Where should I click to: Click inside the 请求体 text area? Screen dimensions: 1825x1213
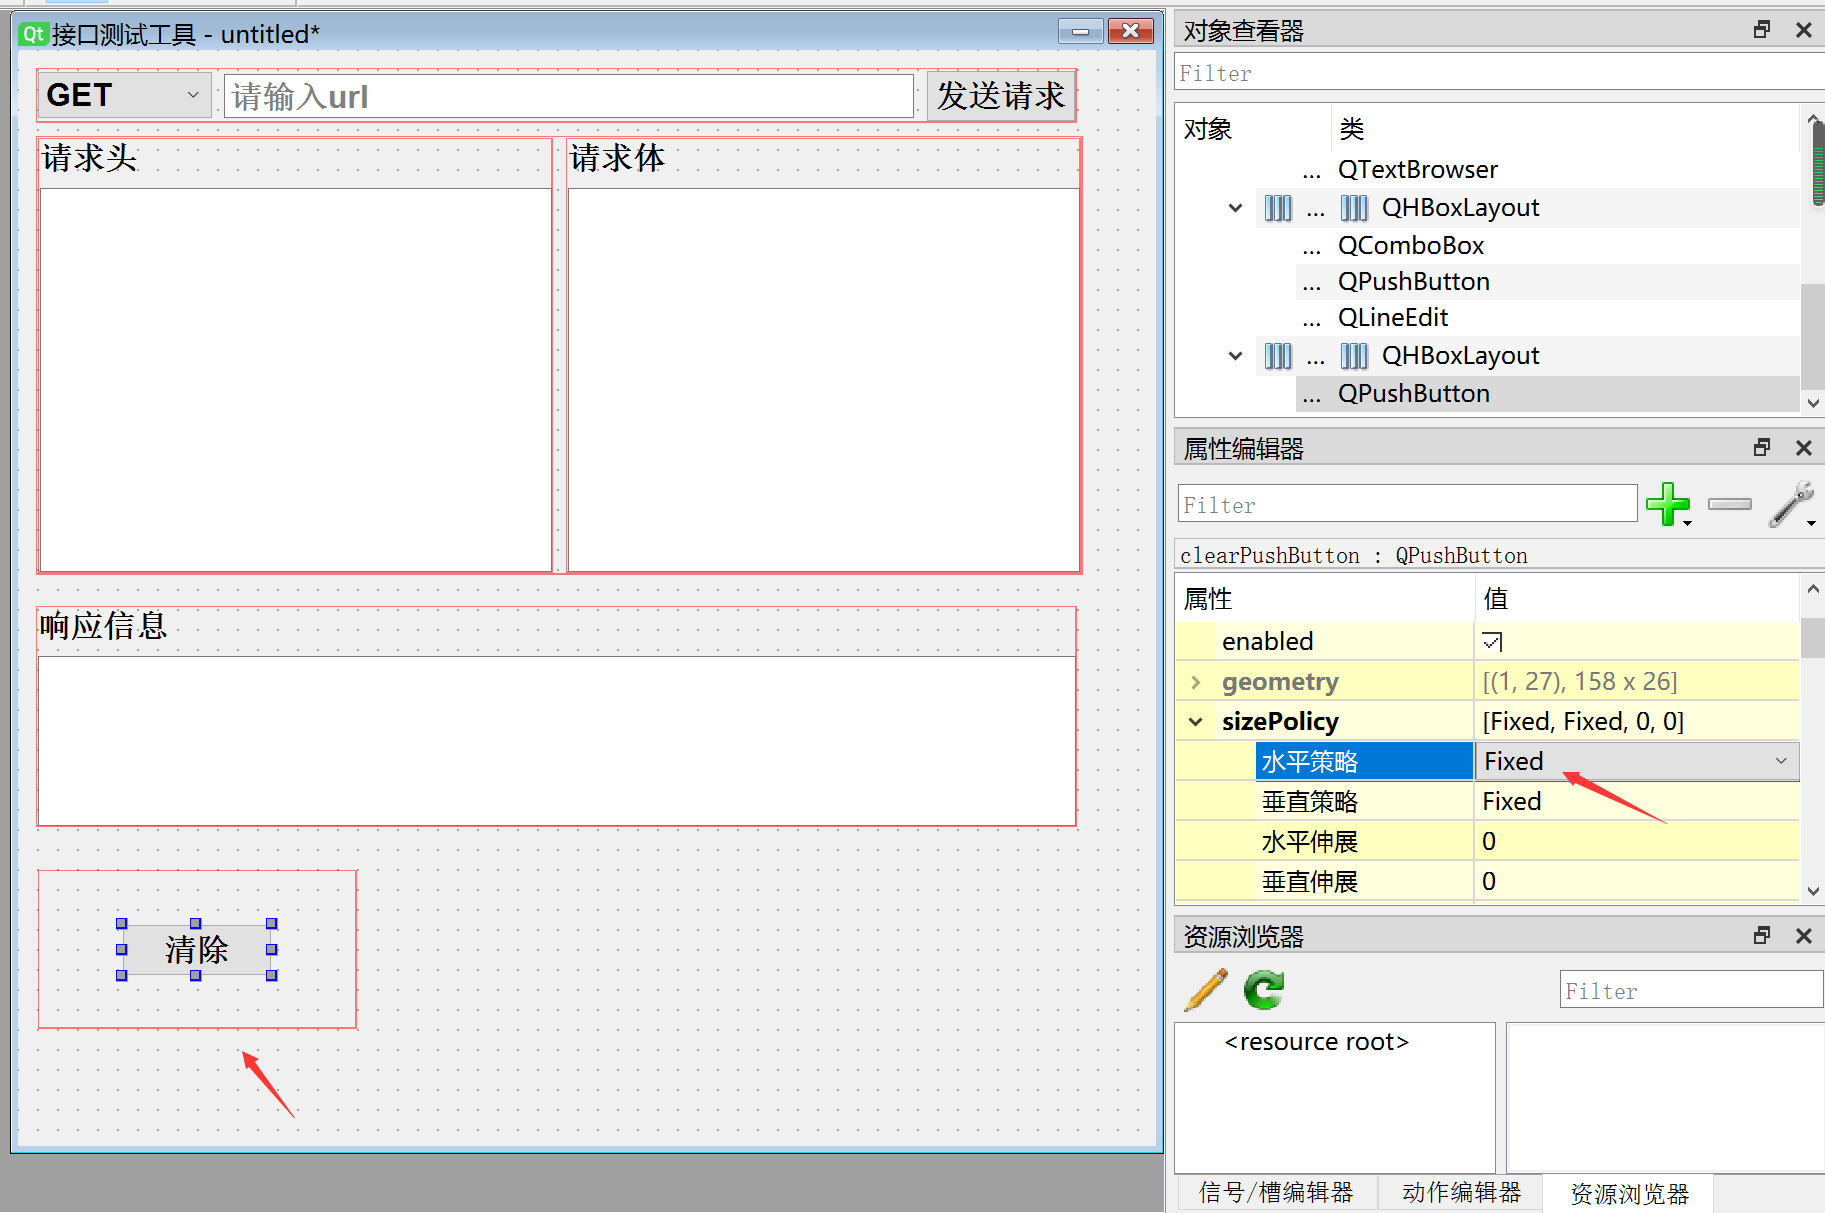[823, 379]
